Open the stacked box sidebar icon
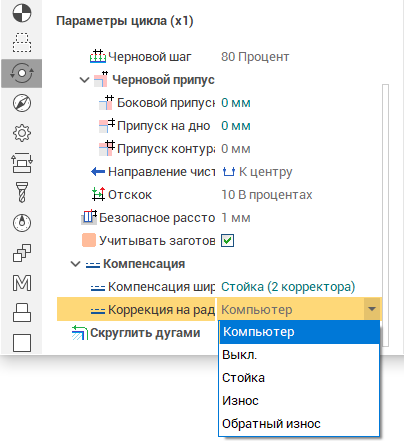Screen dimensions: 404x441 coord(22,312)
